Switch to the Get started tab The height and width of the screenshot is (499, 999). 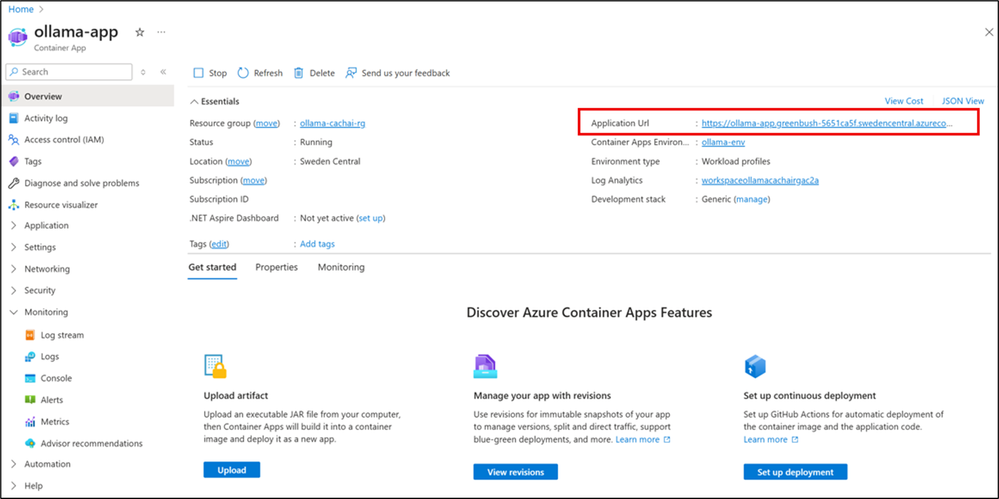click(212, 267)
